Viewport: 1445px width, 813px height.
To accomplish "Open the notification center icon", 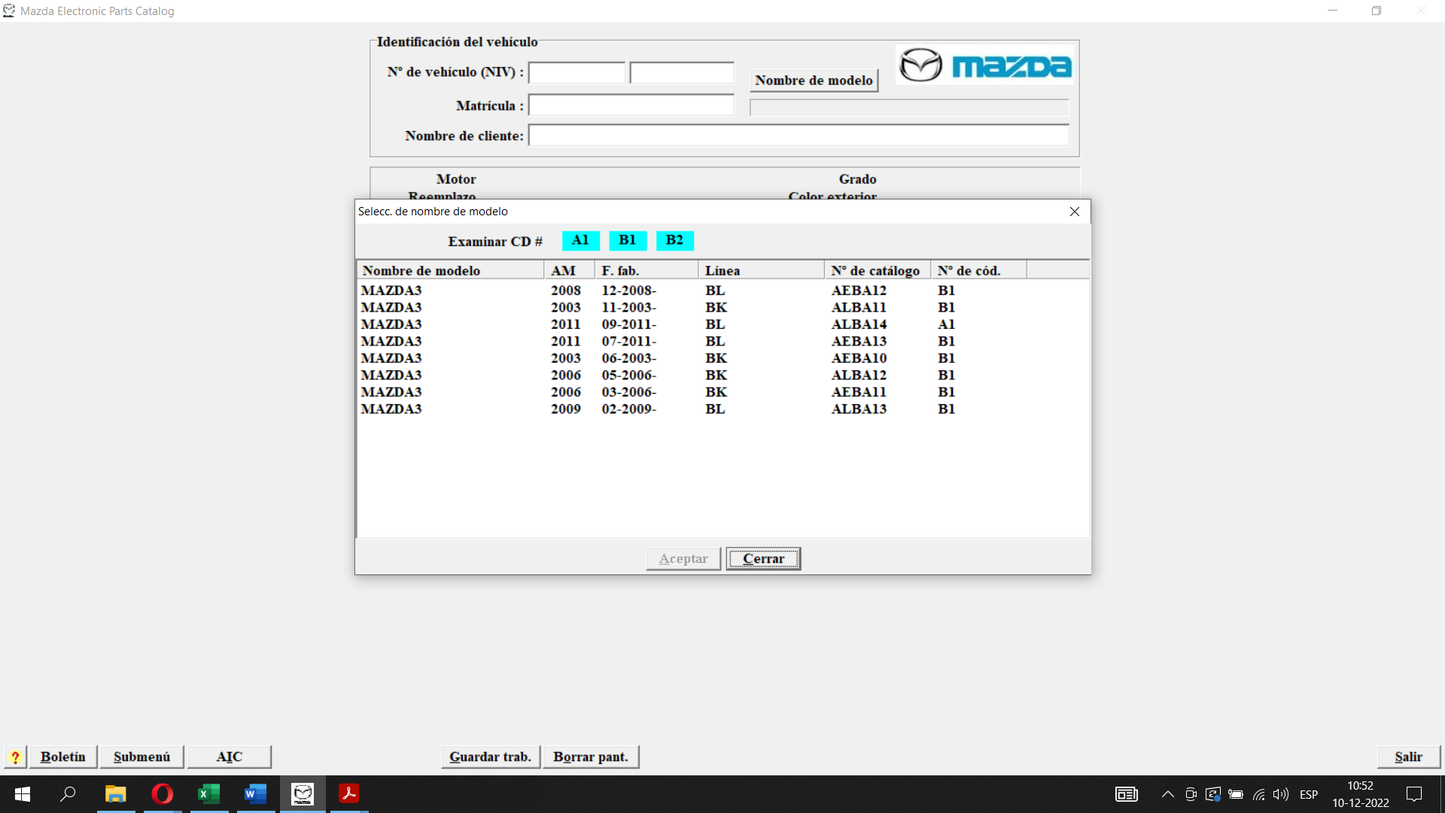I will [x=1414, y=794].
